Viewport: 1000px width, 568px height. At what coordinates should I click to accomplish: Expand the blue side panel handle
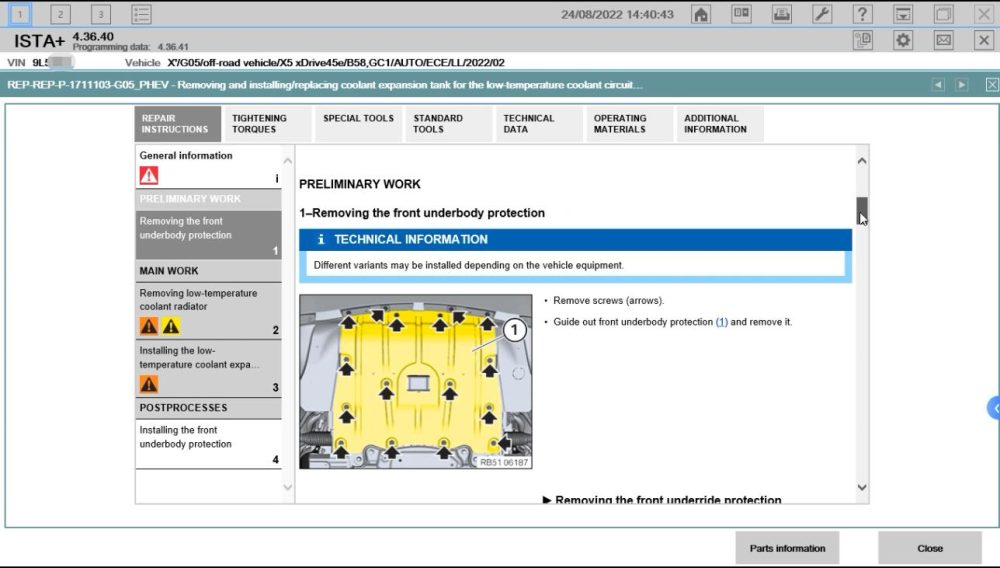coord(994,408)
